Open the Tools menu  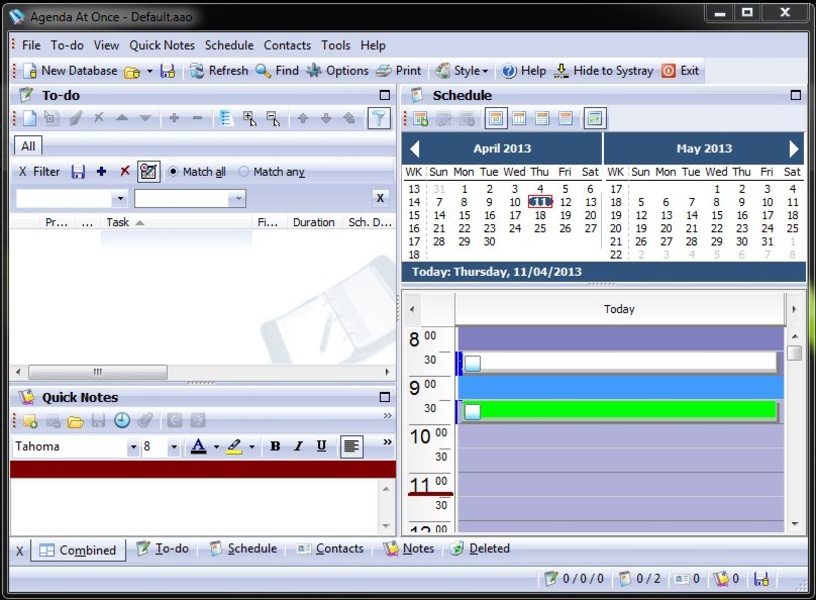tap(336, 45)
